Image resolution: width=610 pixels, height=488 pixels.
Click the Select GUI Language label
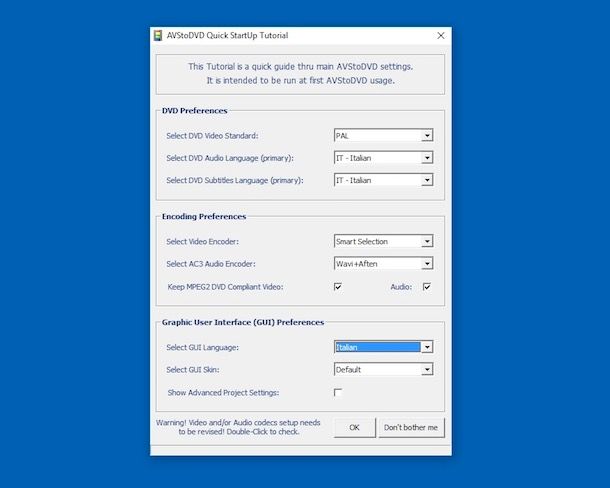pyautogui.click(x=203, y=348)
